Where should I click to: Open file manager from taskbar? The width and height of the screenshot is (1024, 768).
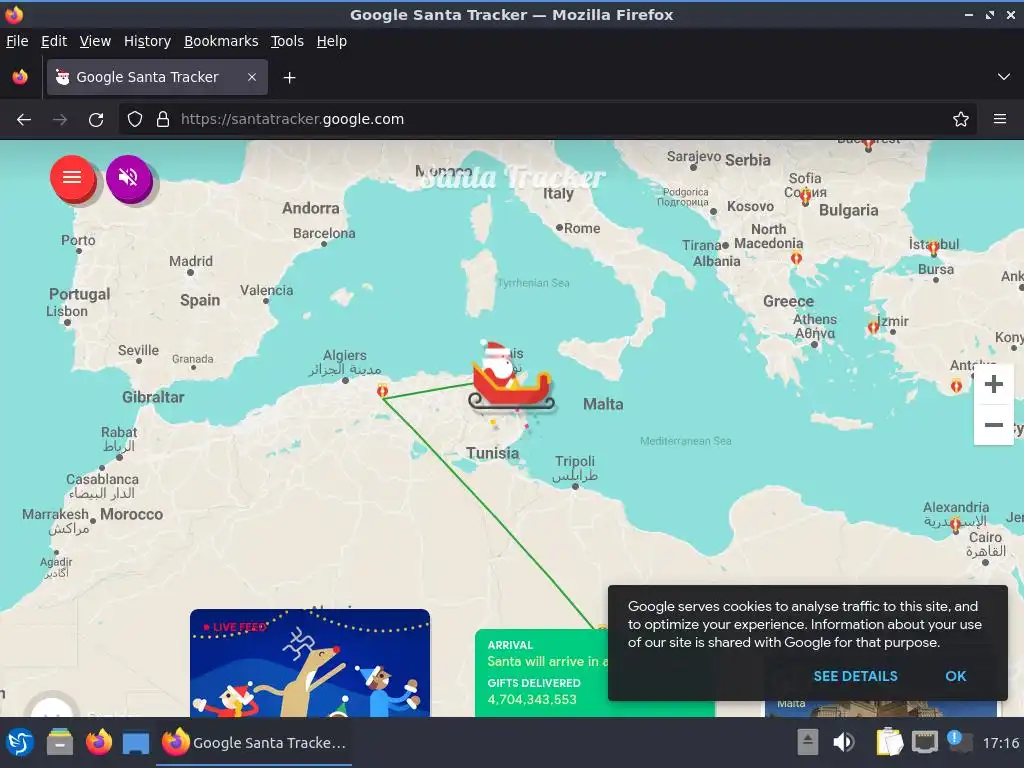59,743
